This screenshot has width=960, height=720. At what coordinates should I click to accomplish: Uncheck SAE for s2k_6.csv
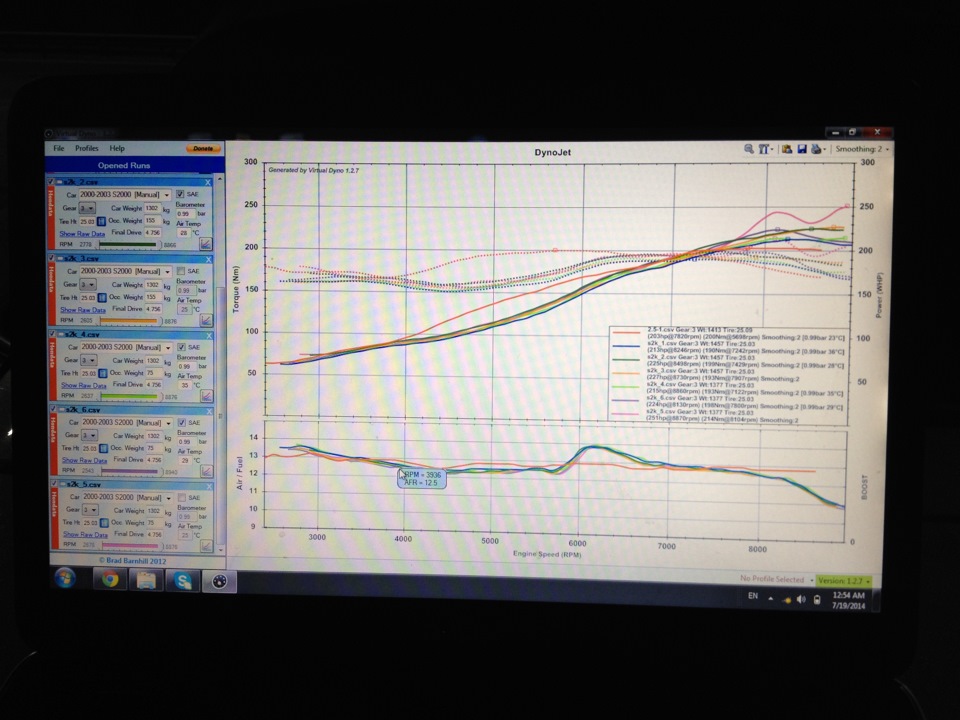coord(182,422)
